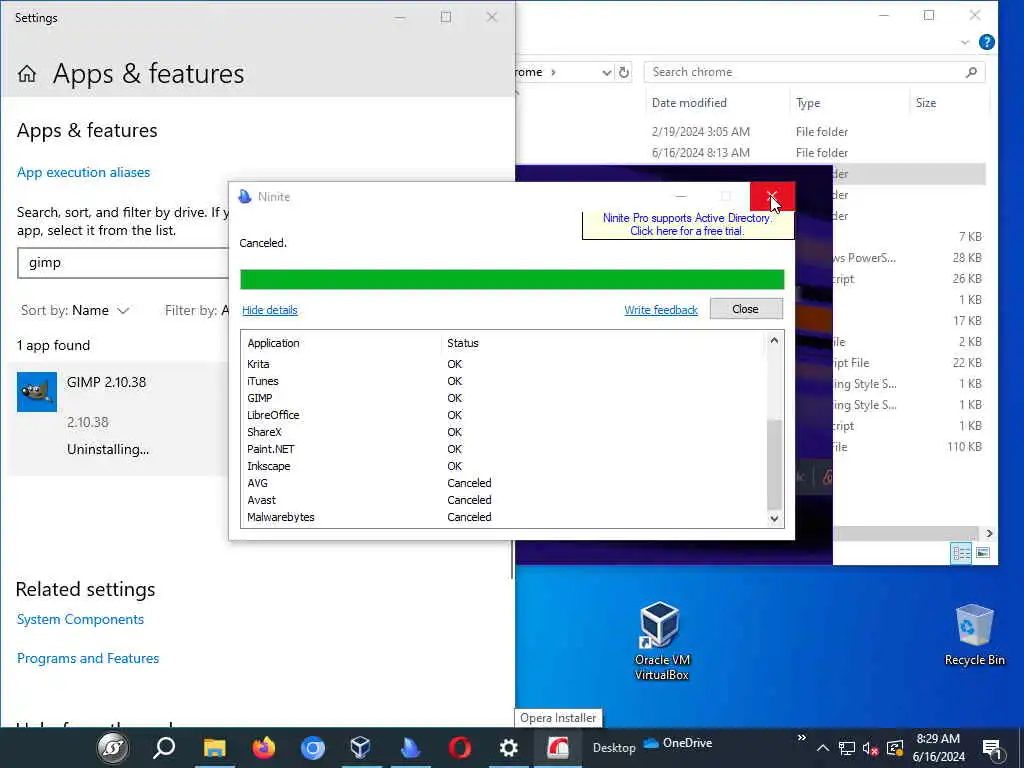Click Ninite details list scrollbar thumb
1024x768 pixels.
[774, 464]
